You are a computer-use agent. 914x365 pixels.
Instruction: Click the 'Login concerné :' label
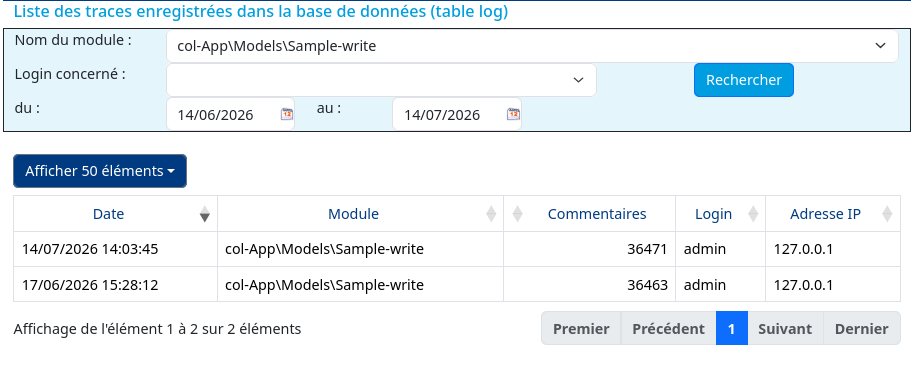70,74
